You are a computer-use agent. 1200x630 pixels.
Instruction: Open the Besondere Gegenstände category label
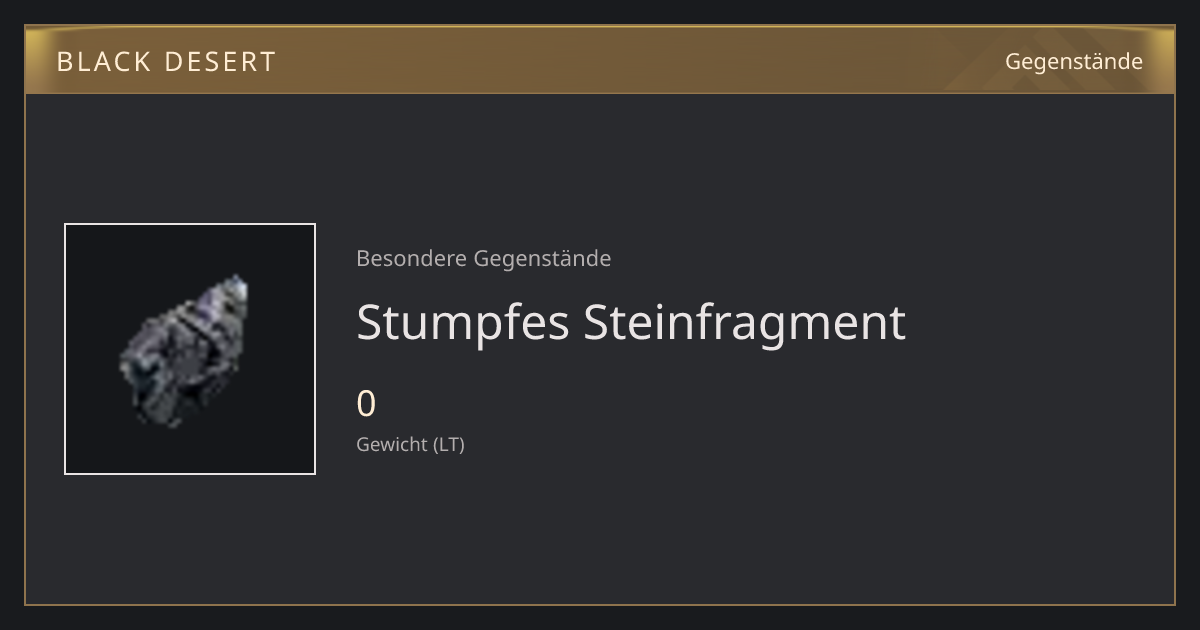coord(484,259)
